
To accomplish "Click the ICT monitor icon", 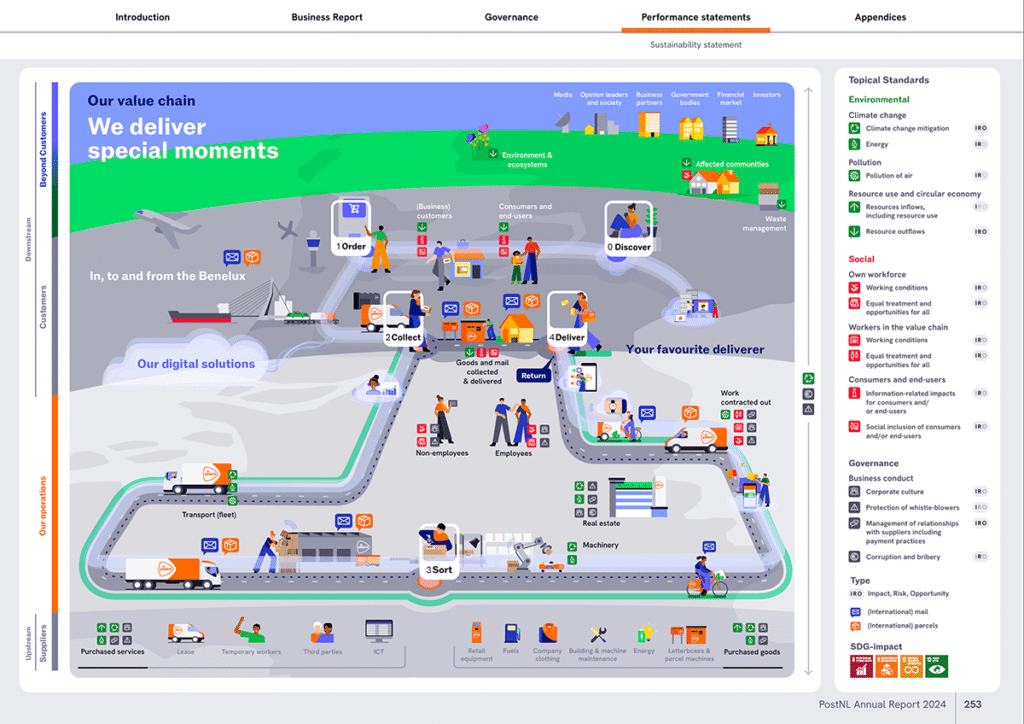I will click(x=378, y=631).
